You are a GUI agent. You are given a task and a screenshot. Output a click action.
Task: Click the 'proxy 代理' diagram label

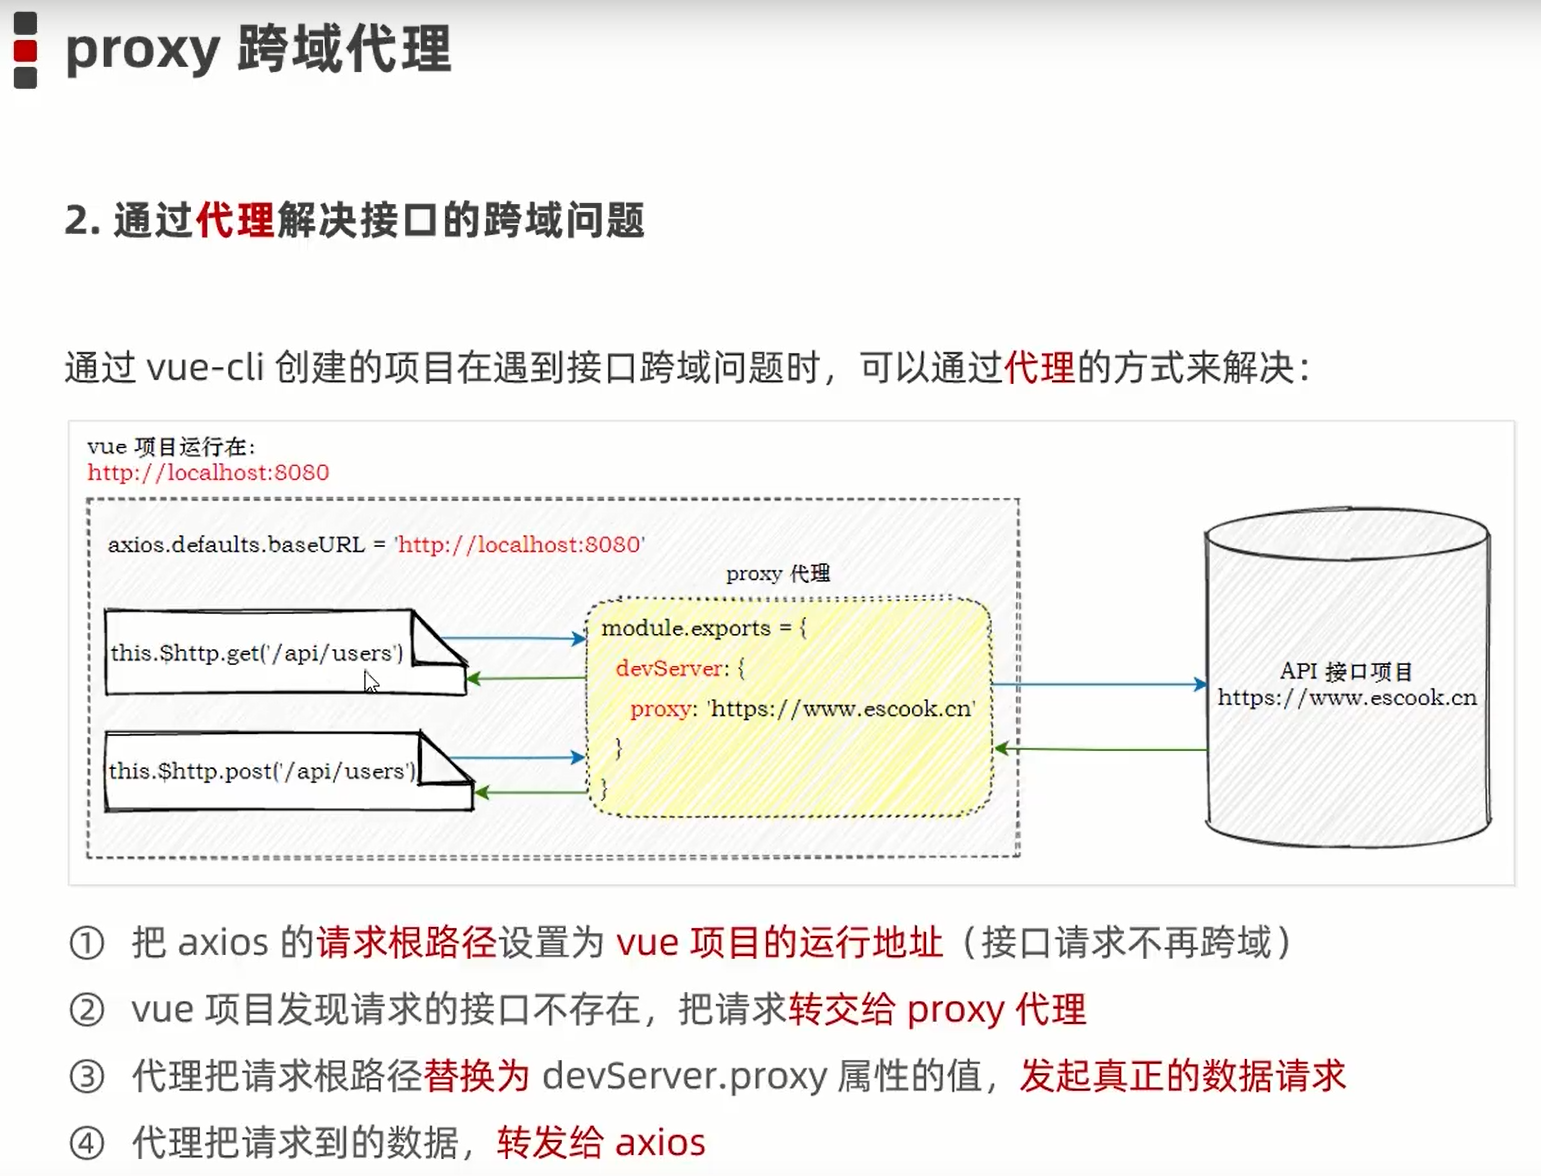[x=778, y=573]
